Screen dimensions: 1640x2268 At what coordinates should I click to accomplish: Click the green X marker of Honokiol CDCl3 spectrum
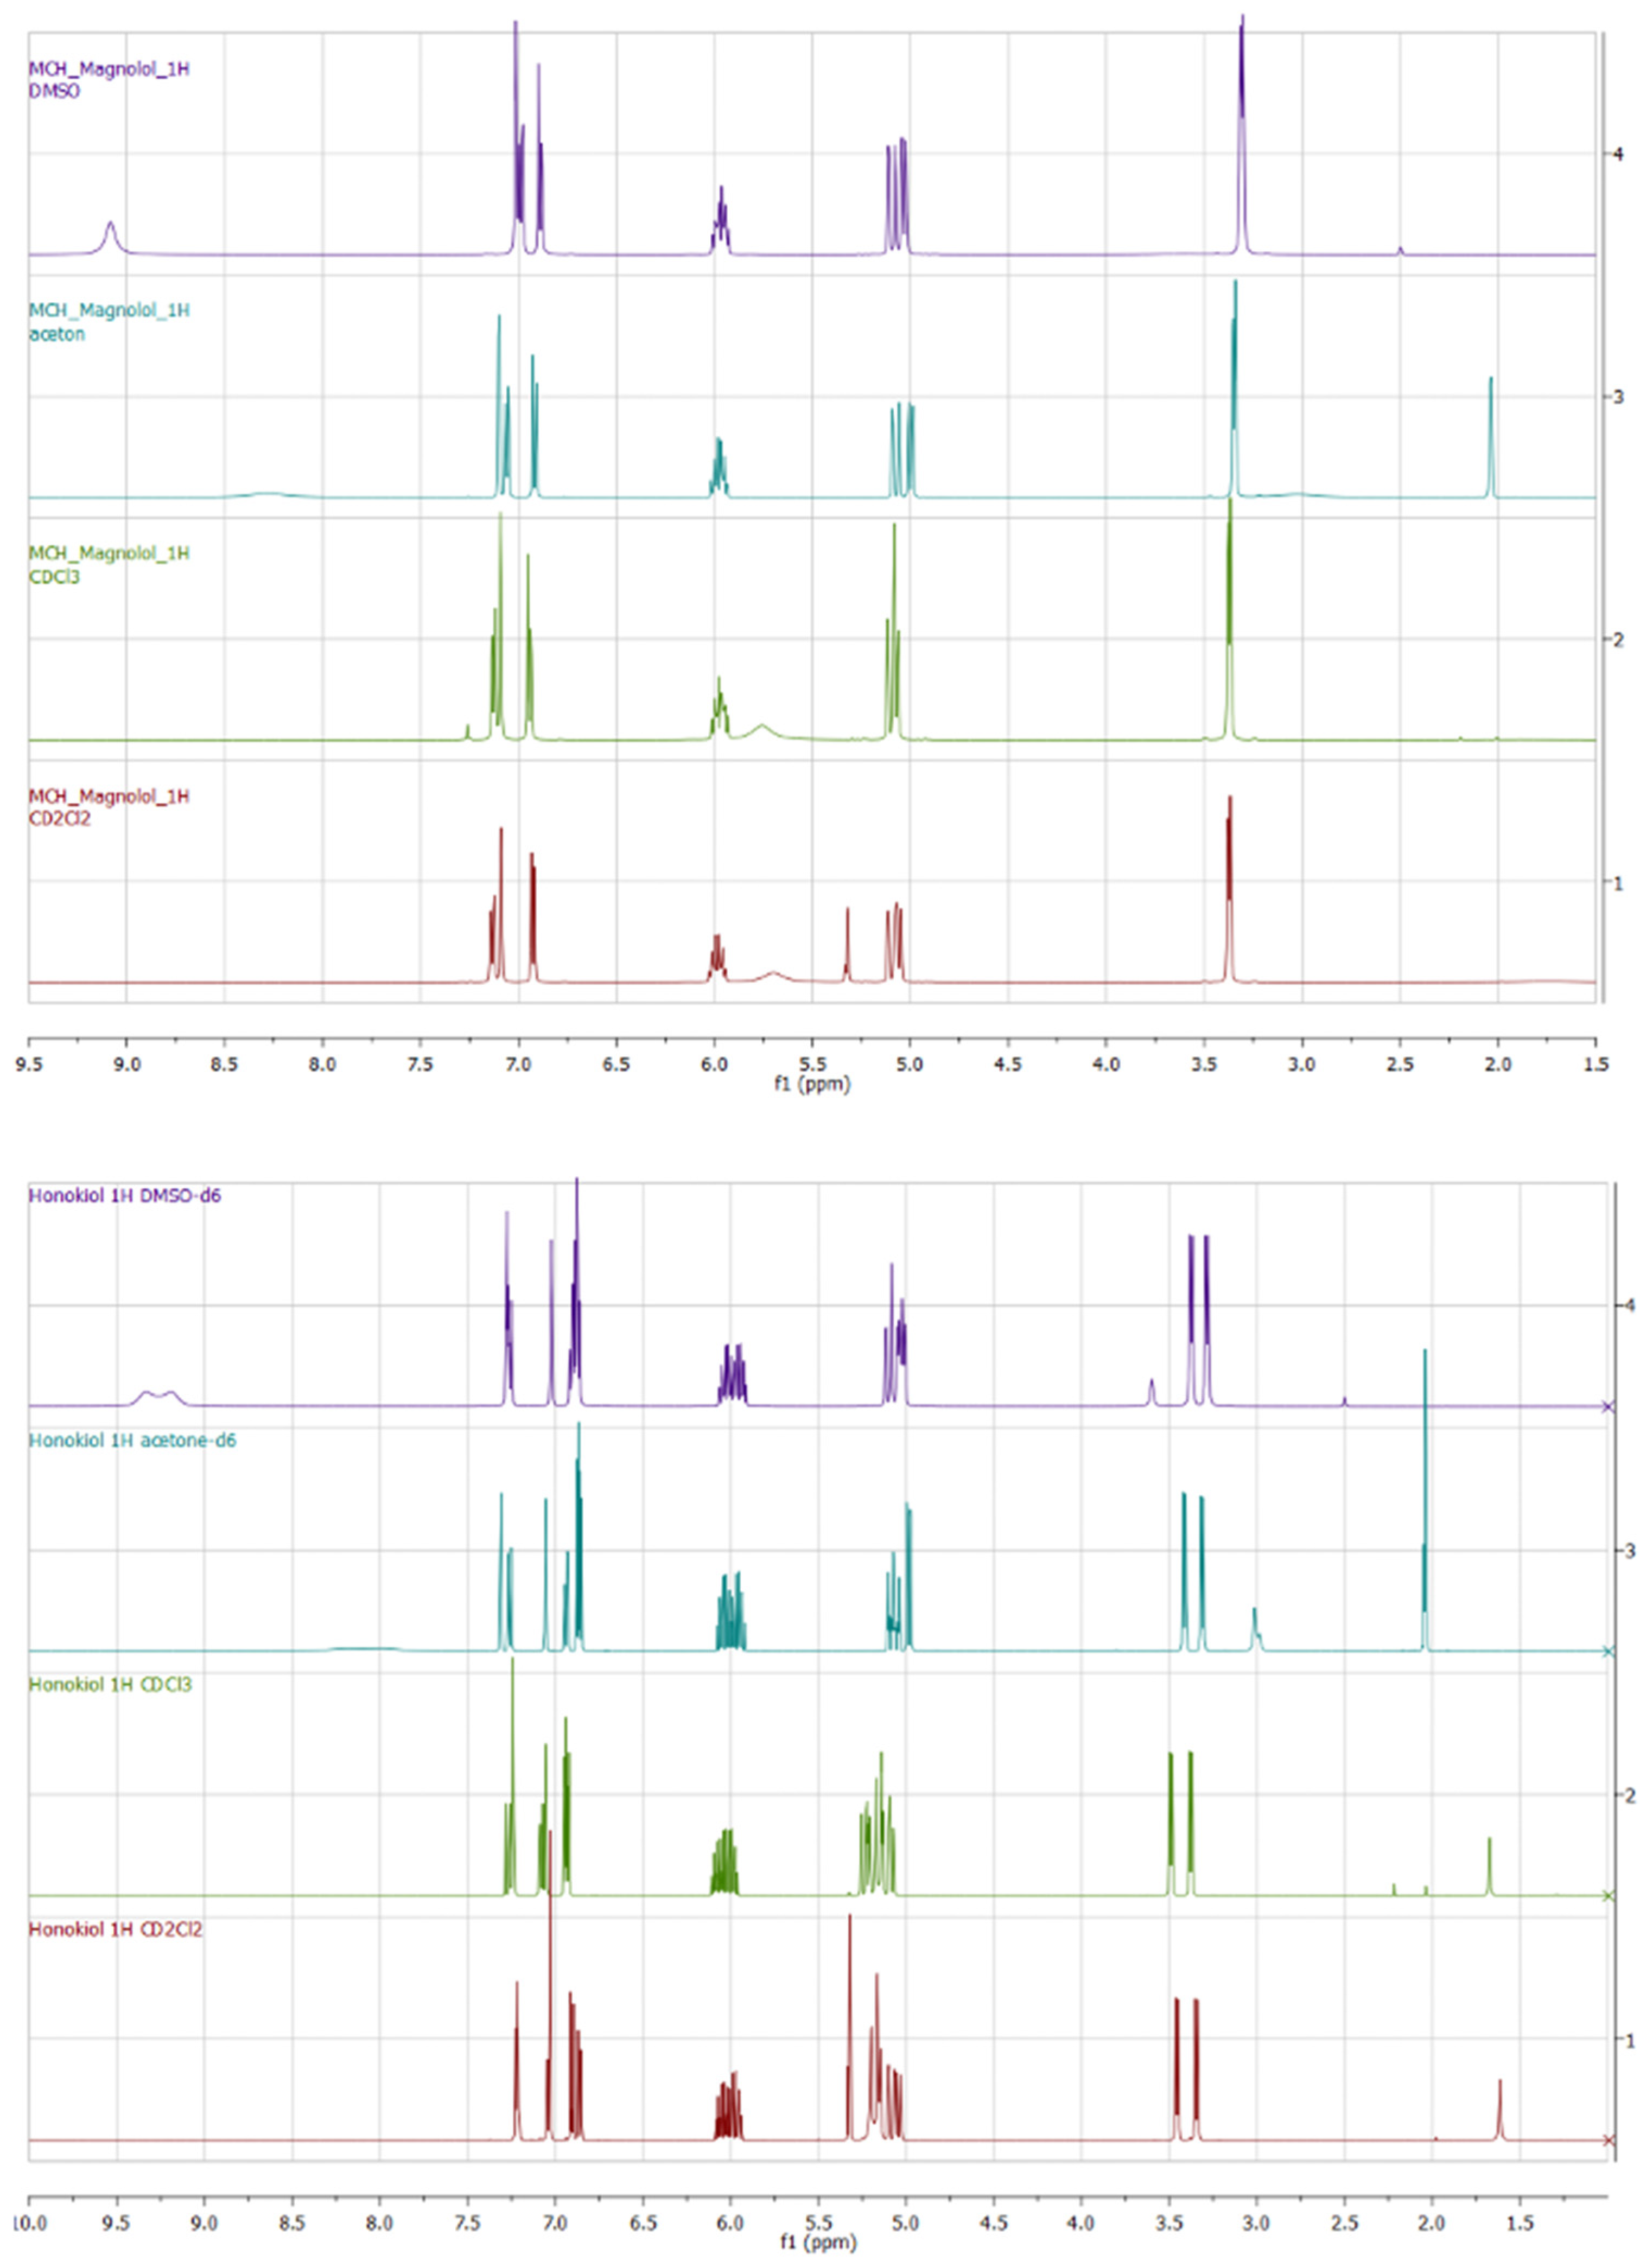(1608, 1896)
